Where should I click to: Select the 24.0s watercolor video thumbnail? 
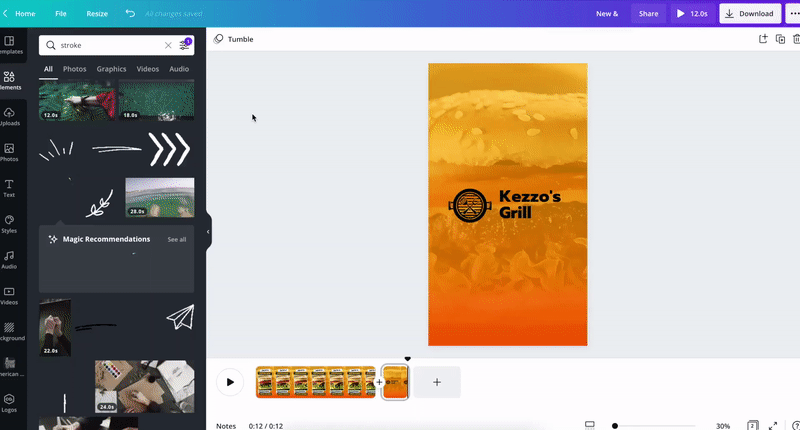[144, 387]
